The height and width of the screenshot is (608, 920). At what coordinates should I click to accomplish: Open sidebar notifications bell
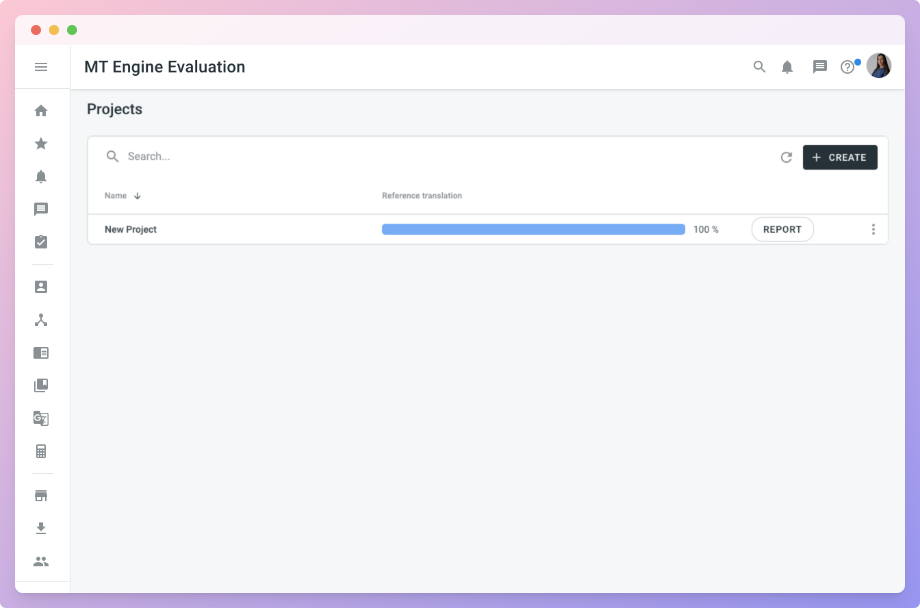[41, 177]
